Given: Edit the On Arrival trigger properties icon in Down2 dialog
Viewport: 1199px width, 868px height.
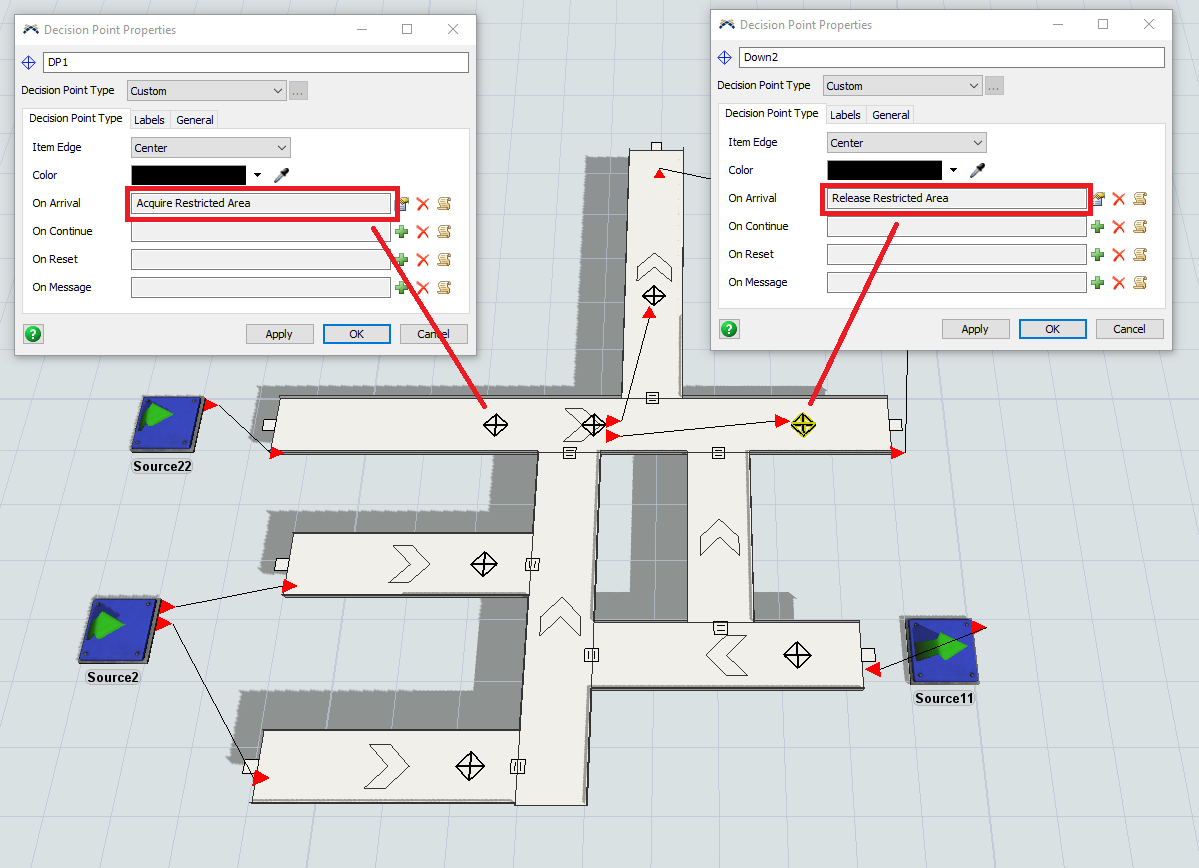Looking at the screenshot, I should coord(1098,199).
